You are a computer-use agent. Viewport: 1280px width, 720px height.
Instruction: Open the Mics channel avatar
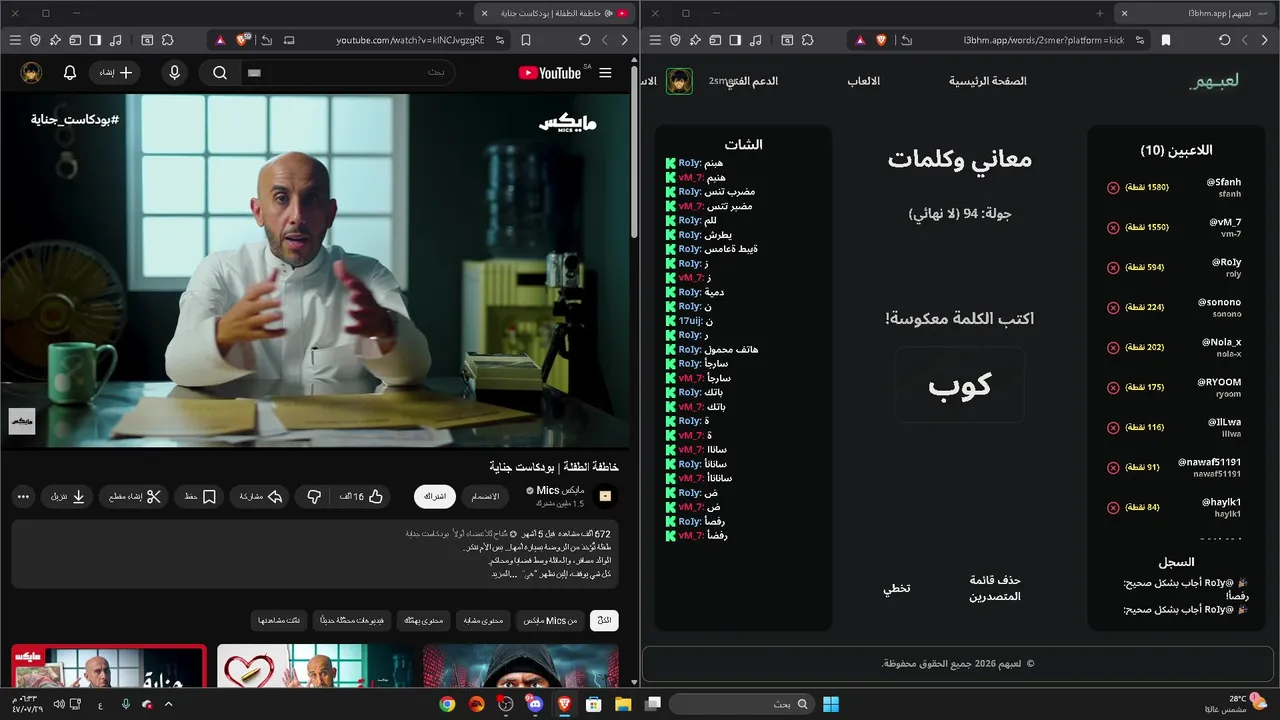click(x=605, y=496)
